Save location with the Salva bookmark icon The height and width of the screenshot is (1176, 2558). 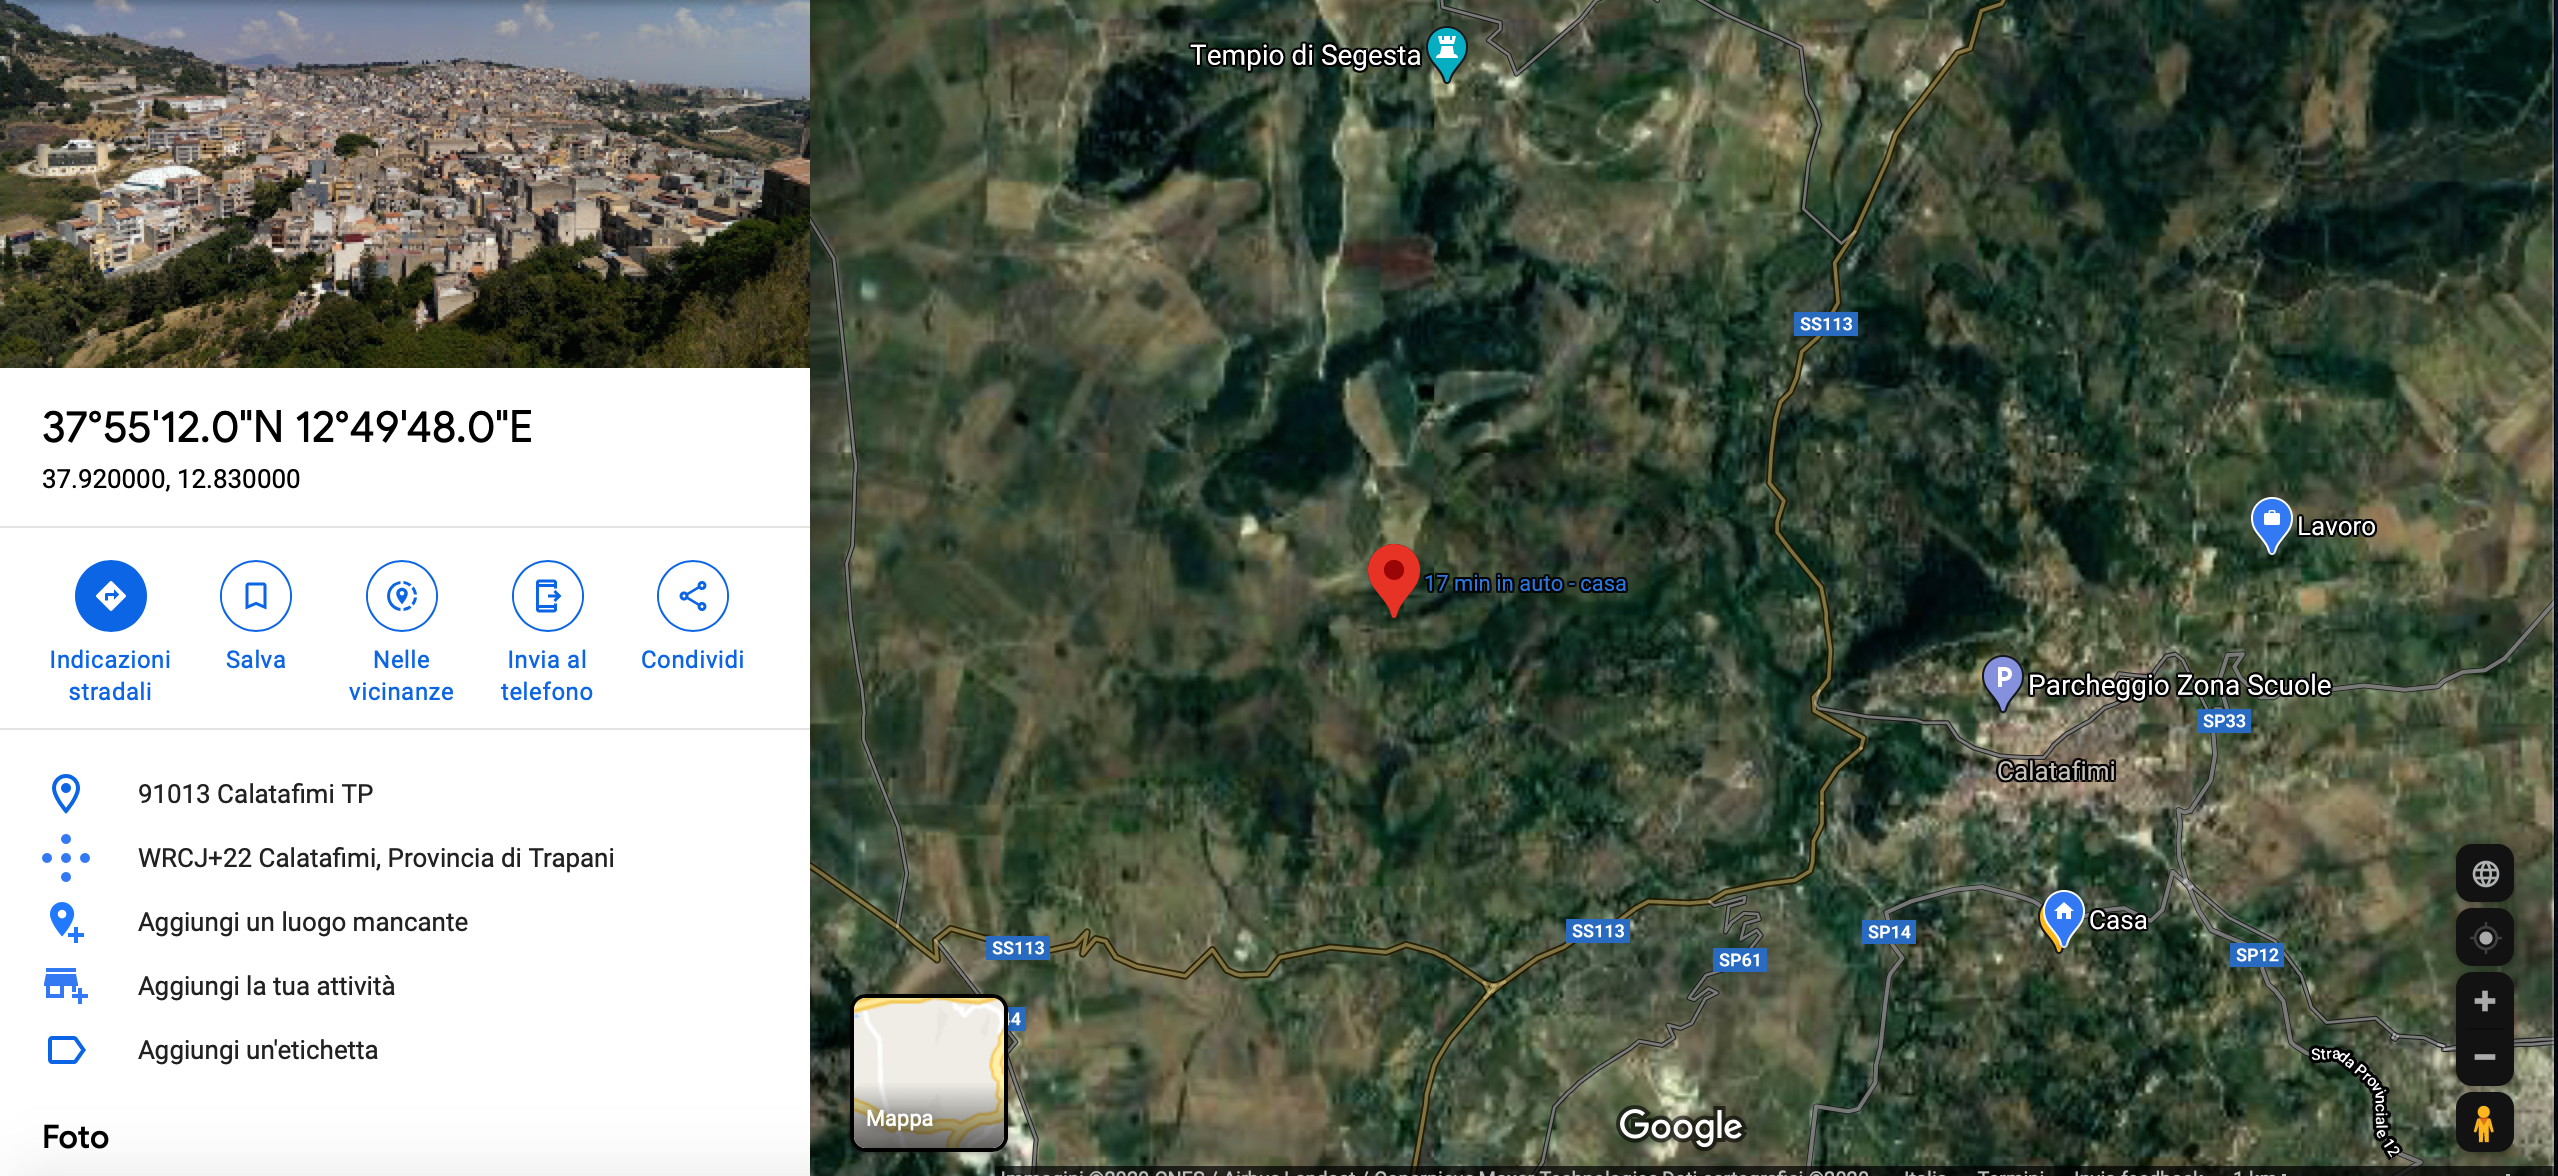tap(256, 596)
